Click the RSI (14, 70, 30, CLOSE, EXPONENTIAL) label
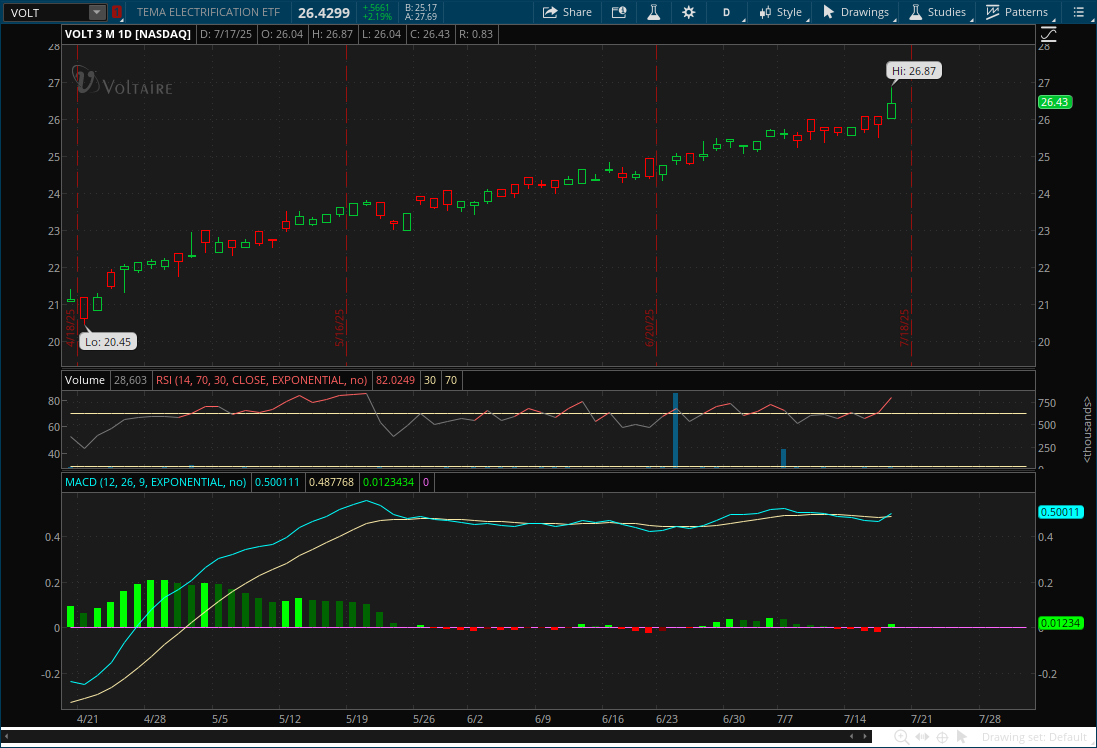 [x=261, y=380]
